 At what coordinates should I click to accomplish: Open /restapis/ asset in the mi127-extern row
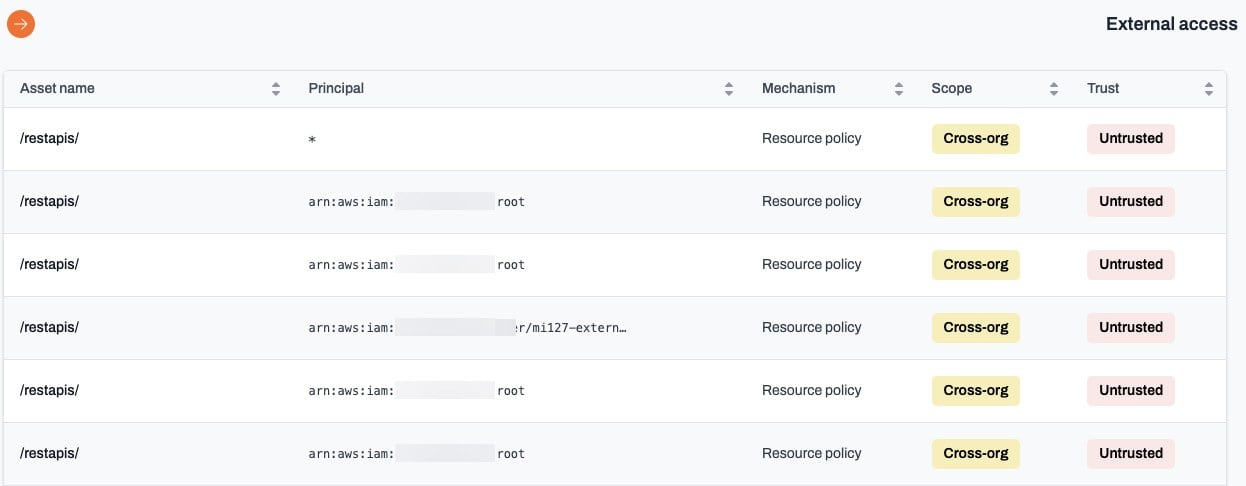(x=49, y=327)
